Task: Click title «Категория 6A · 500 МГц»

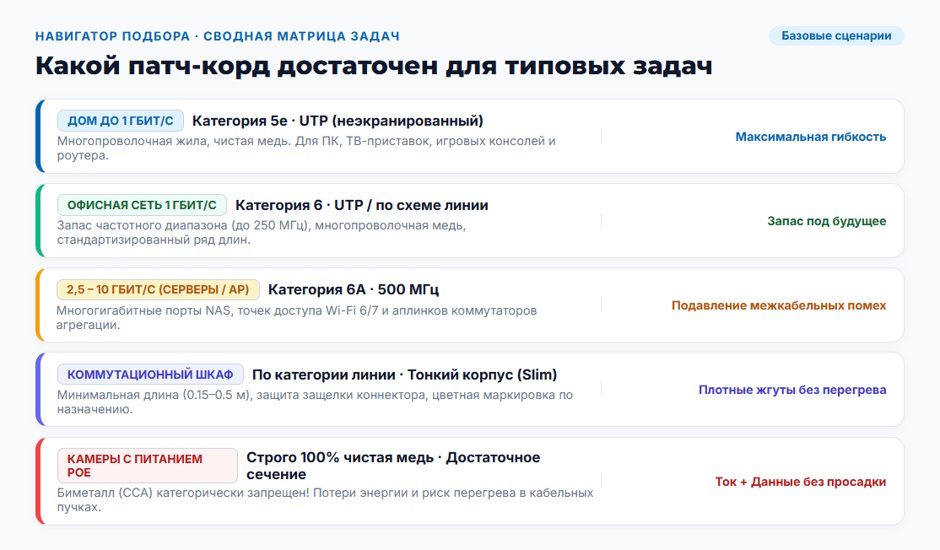Action: [353, 290]
